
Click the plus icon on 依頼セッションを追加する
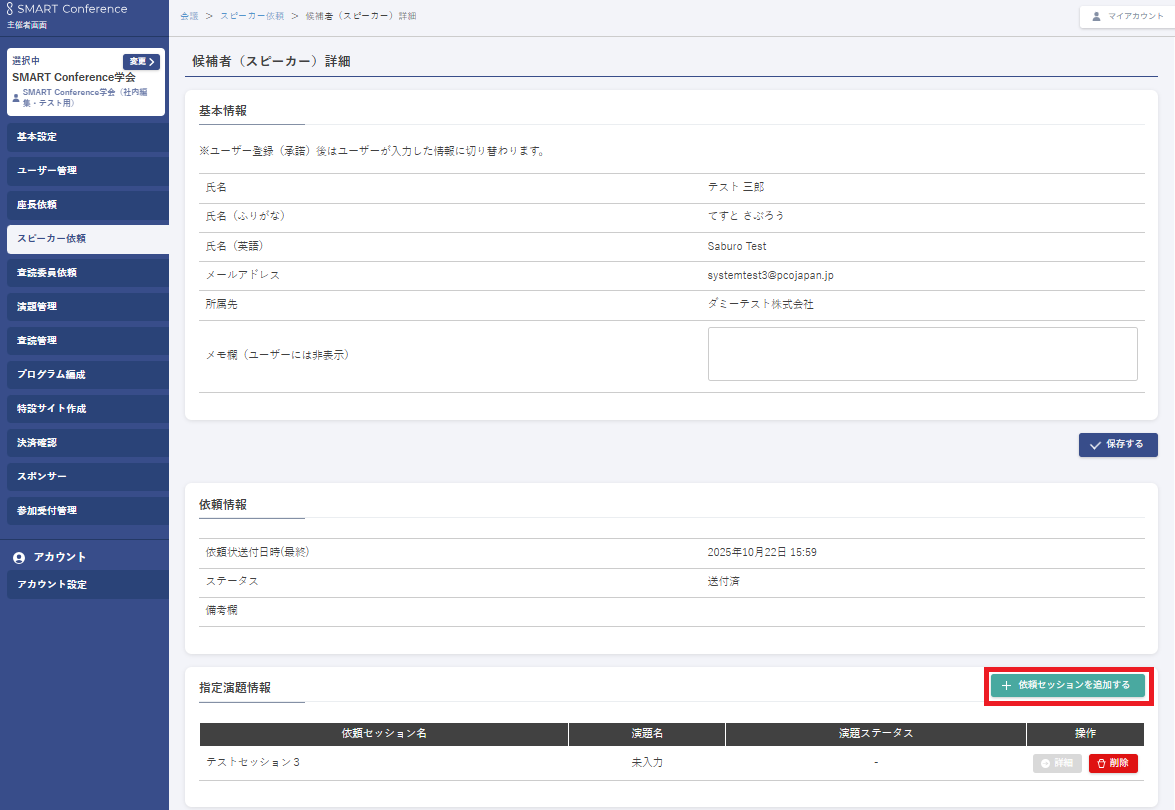coord(1006,686)
